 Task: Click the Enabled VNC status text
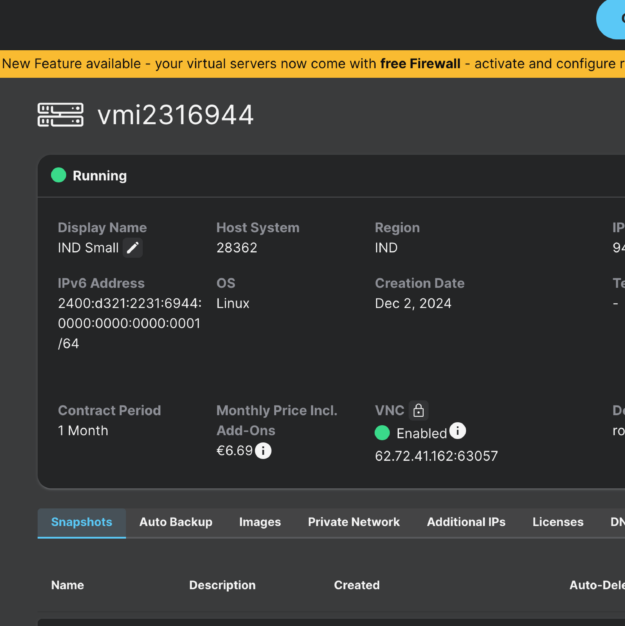pos(421,434)
